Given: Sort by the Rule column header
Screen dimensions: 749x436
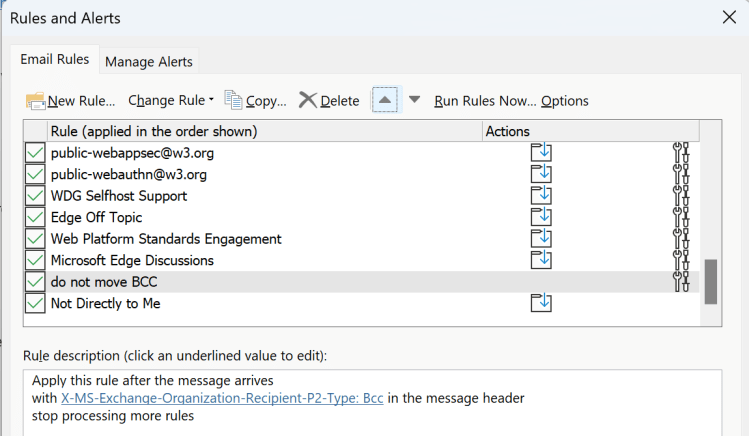Looking at the screenshot, I should [x=154, y=131].
